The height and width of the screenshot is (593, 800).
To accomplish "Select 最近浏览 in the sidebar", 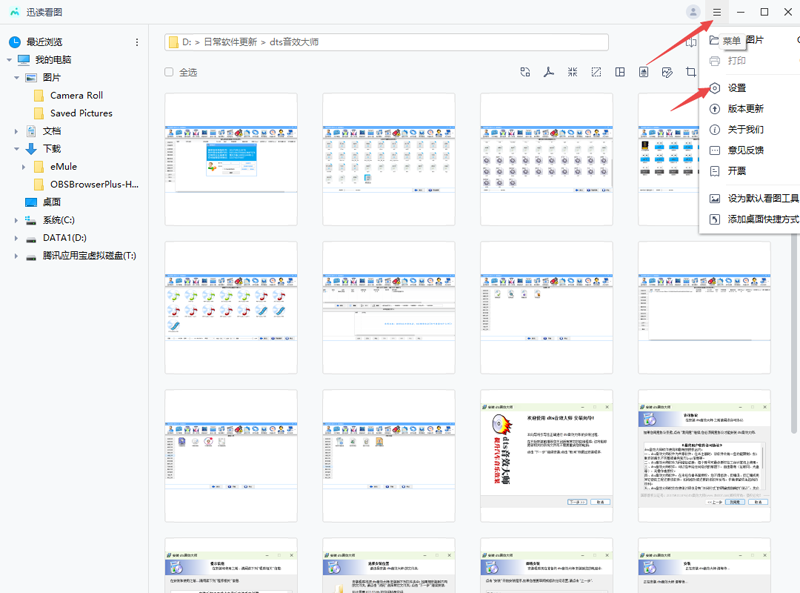I will 44,42.
